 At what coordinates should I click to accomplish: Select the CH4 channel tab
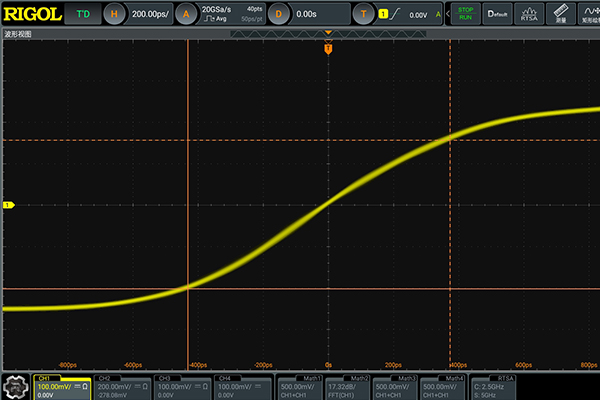[243, 386]
